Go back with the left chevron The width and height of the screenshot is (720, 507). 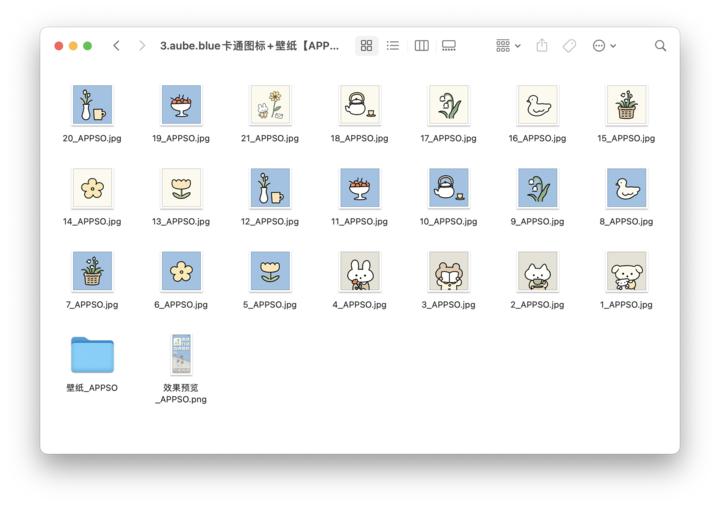coord(117,46)
